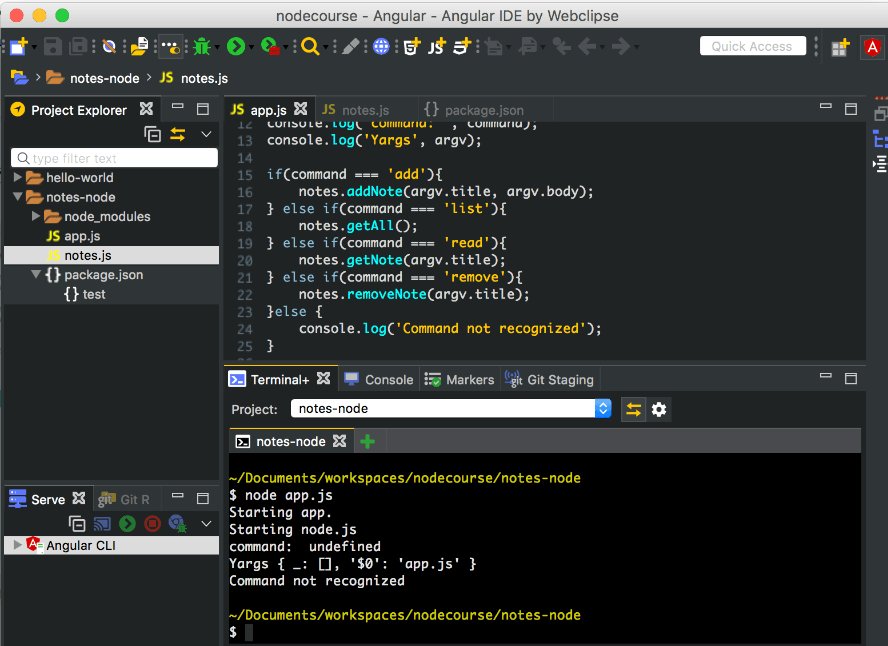Image resolution: width=888 pixels, height=646 pixels.
Task: Expand the hello-world project folder
Action: pos(18,177)
